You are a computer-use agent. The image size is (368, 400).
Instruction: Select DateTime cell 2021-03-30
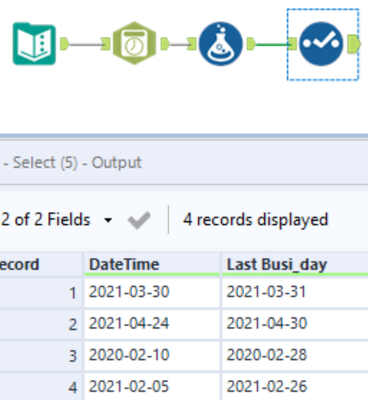152,292
